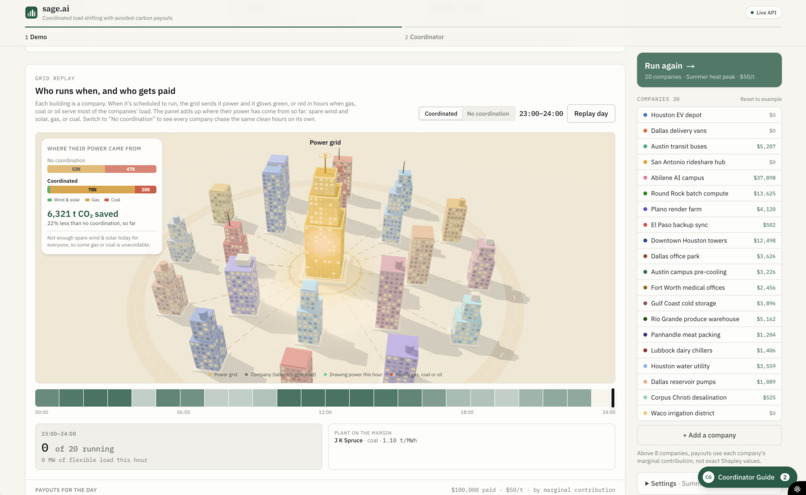Click the Replay day button
The image size is (806, 495).
click(591, 114)
